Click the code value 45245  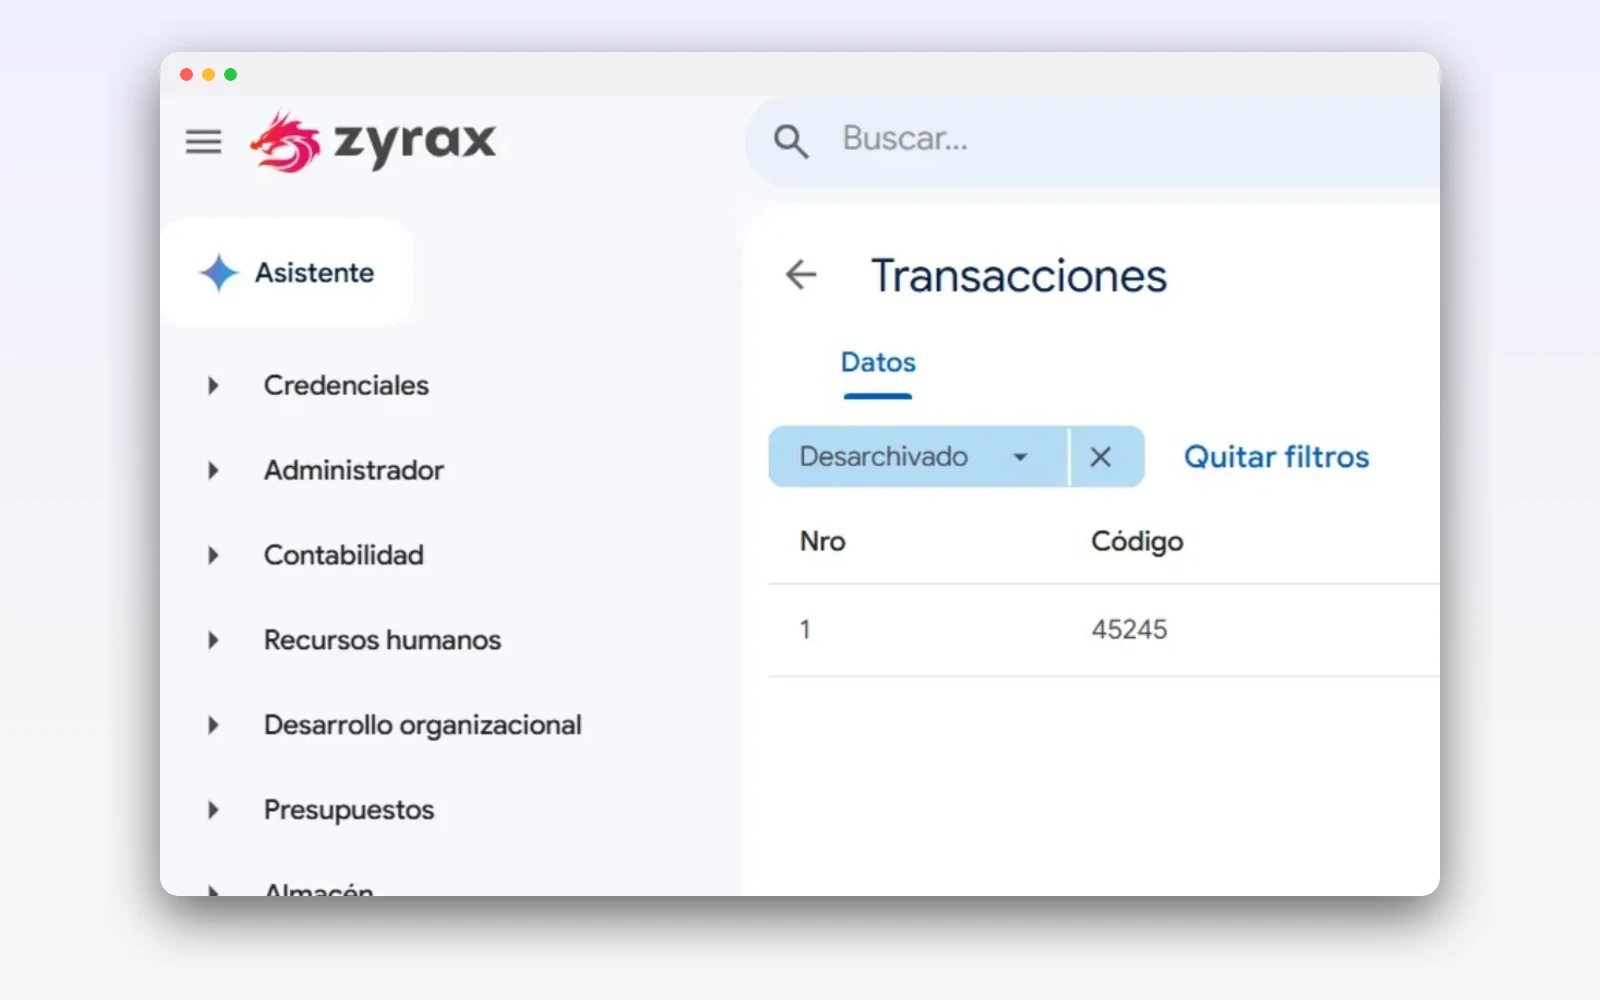tap(1129, 629)
